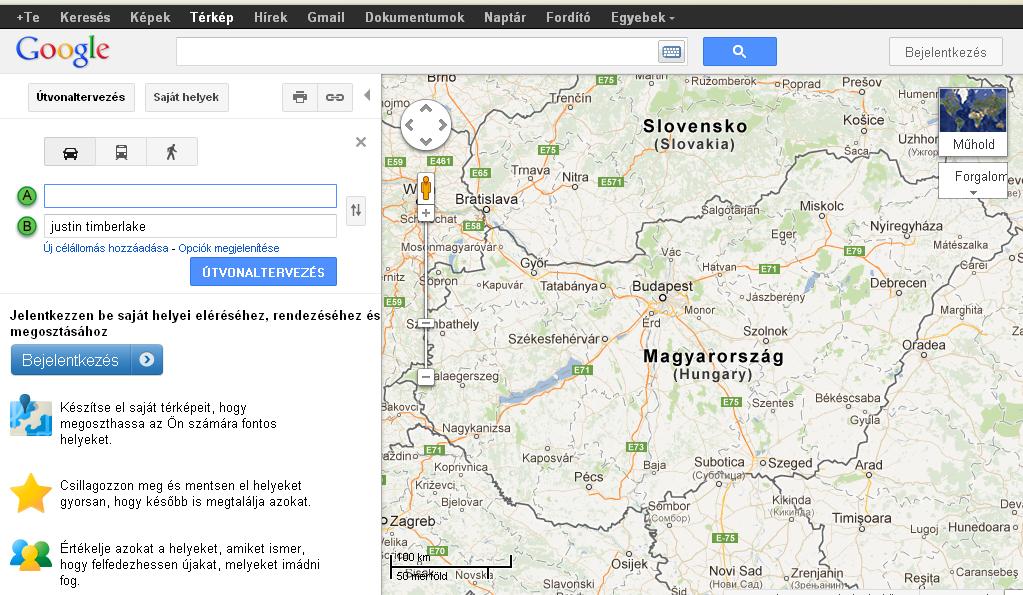This screenshot has height=595, width=1023.
Task: Click the blue Bejelentkezés sign-in button
Action: pyautogui.click(x=87, y=359)
